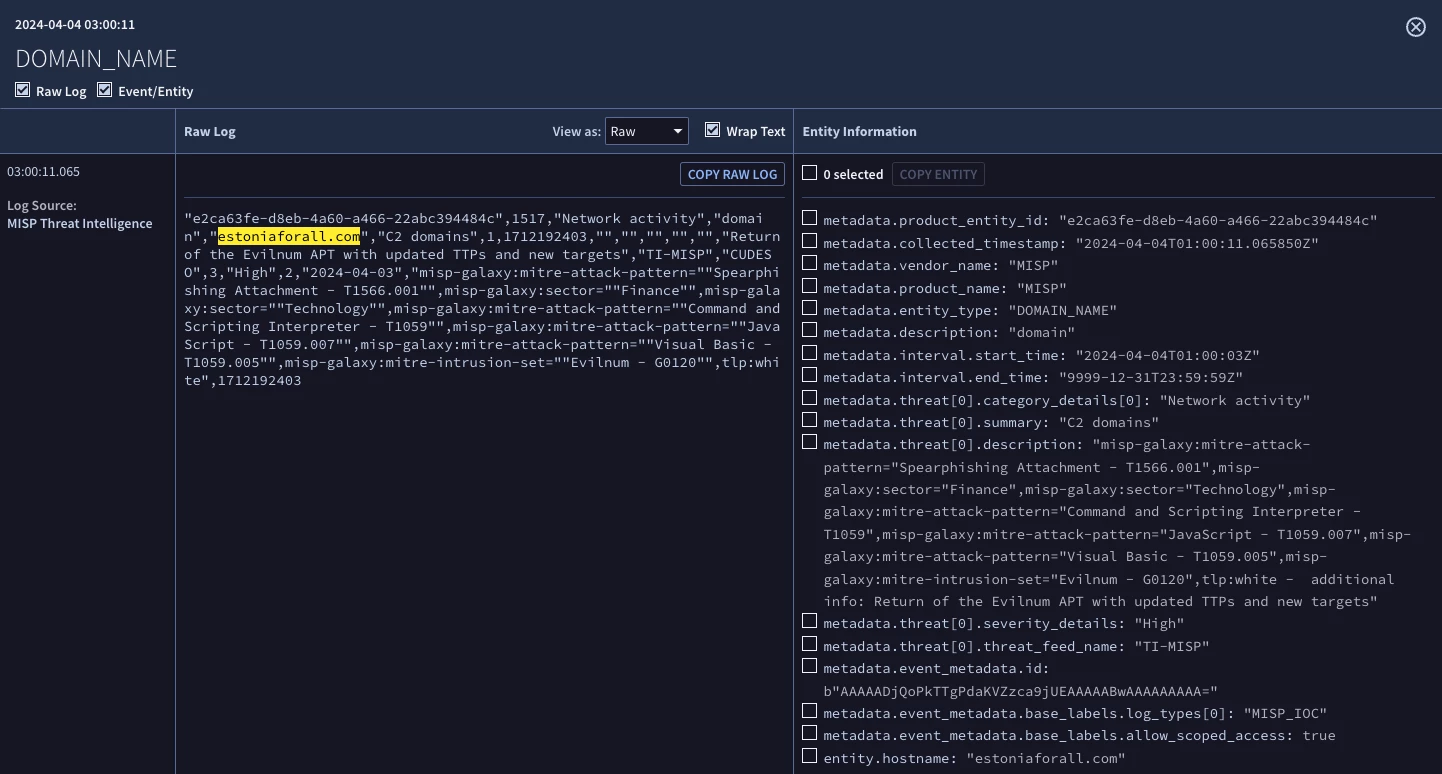Click the 2024-04-04 03:00:11 date header
The width and height of the screenshot is (1442, 774).
coord(75,24)
